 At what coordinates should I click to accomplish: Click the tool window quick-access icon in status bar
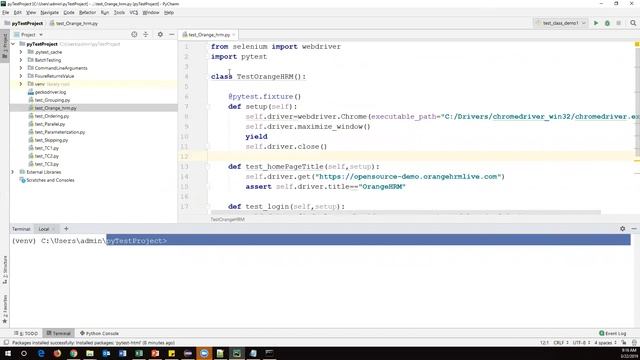tap(6, 343)
